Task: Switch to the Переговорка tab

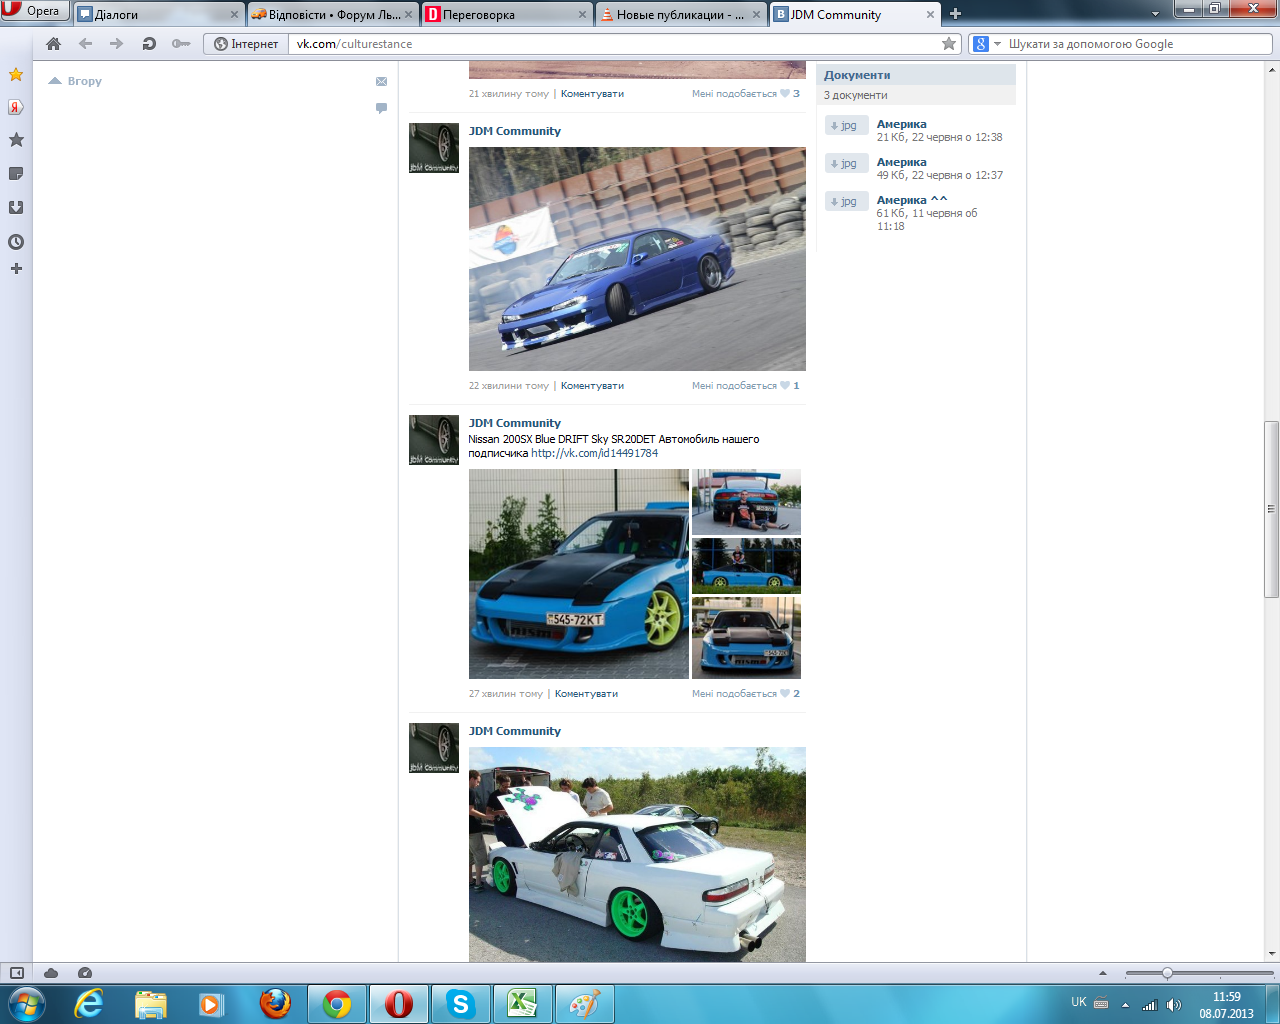Action: point(507,14)
